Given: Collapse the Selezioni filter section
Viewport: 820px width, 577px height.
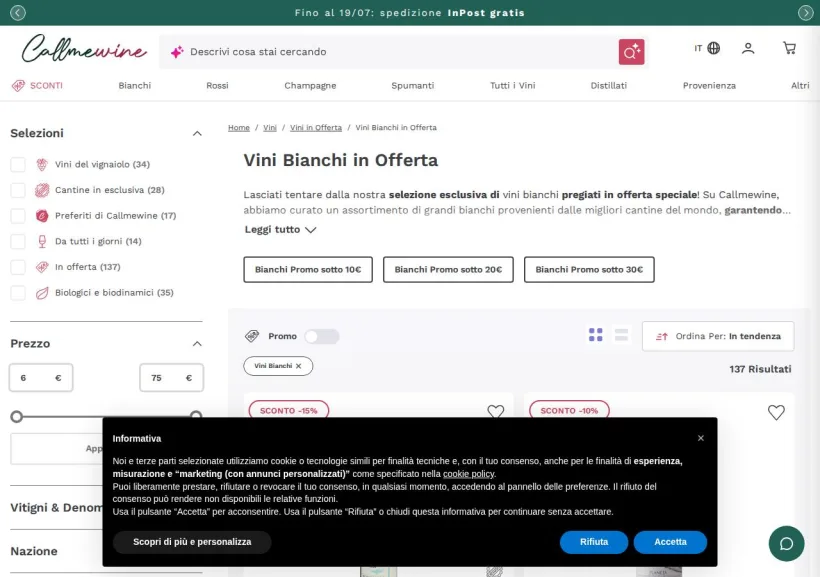Looking at the screenshot, I should pyautogui.click(x=197, y=133).
